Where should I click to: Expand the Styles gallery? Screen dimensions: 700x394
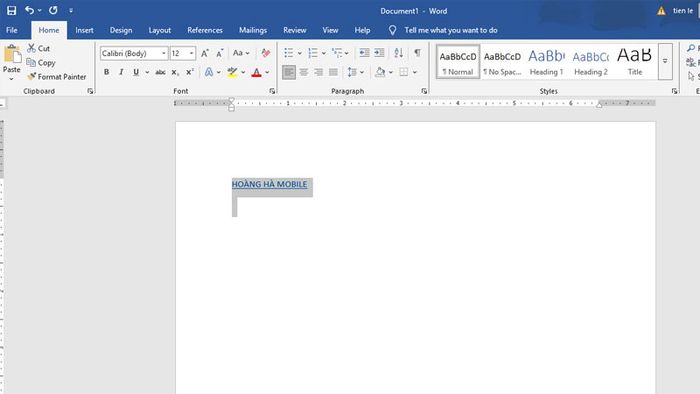(665, 62)
